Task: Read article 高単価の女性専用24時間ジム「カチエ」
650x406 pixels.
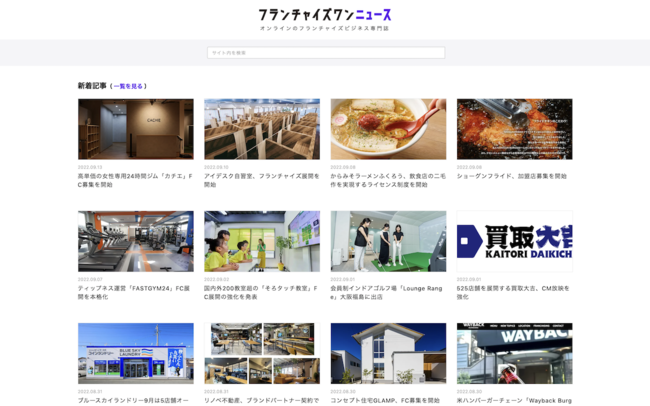Action: click(135, 180)
